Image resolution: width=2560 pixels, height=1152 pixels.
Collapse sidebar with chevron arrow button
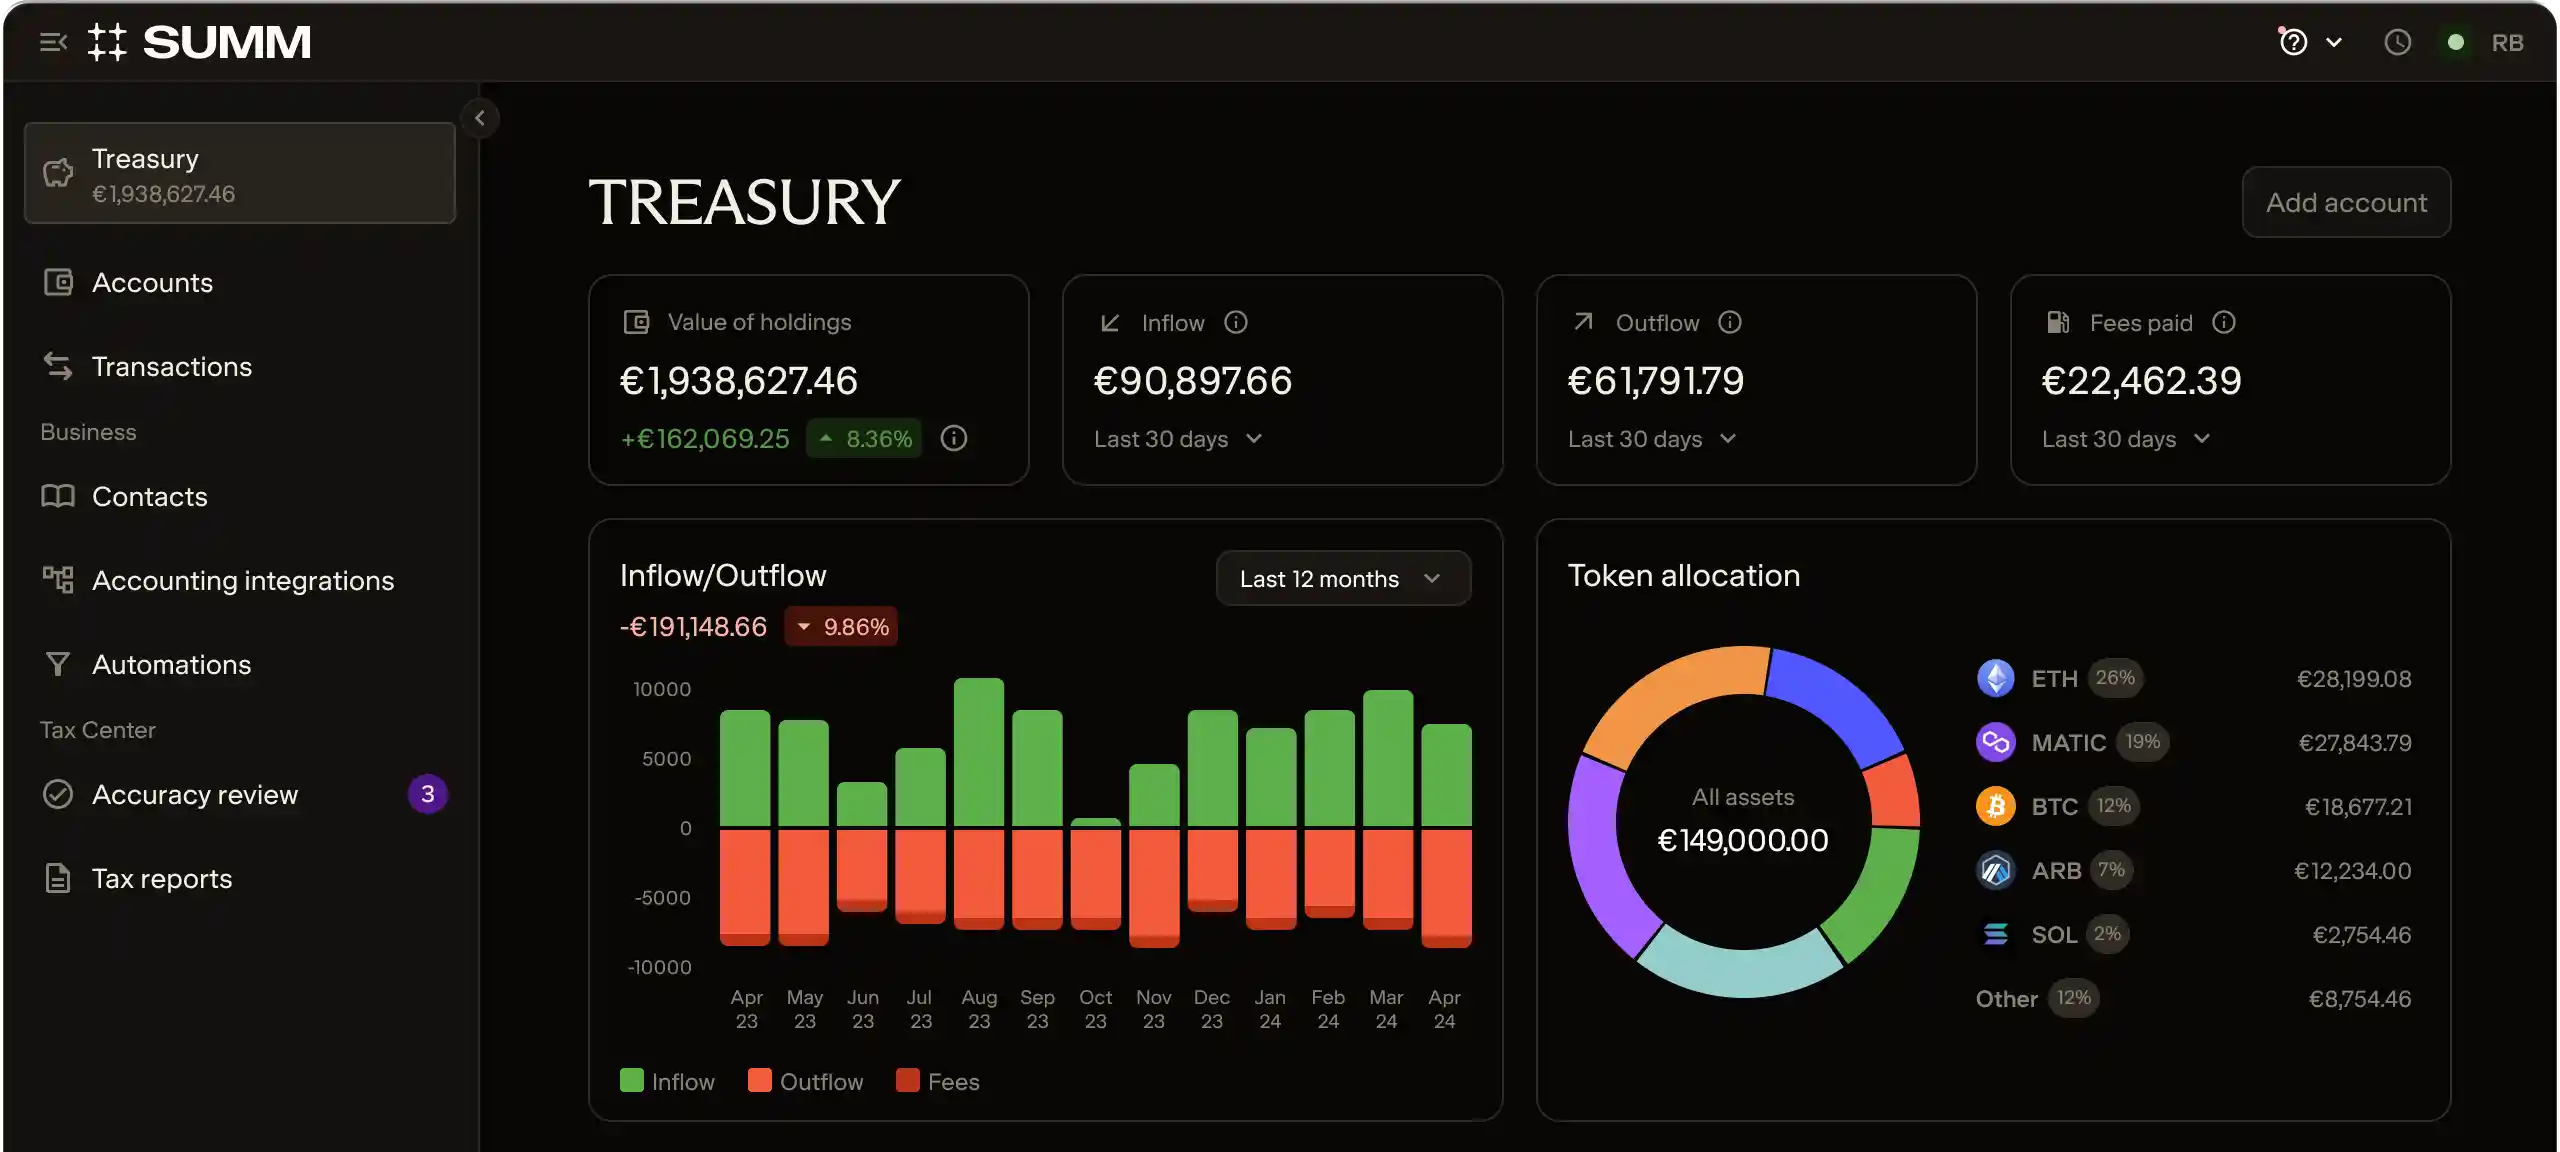coord(480,118)
